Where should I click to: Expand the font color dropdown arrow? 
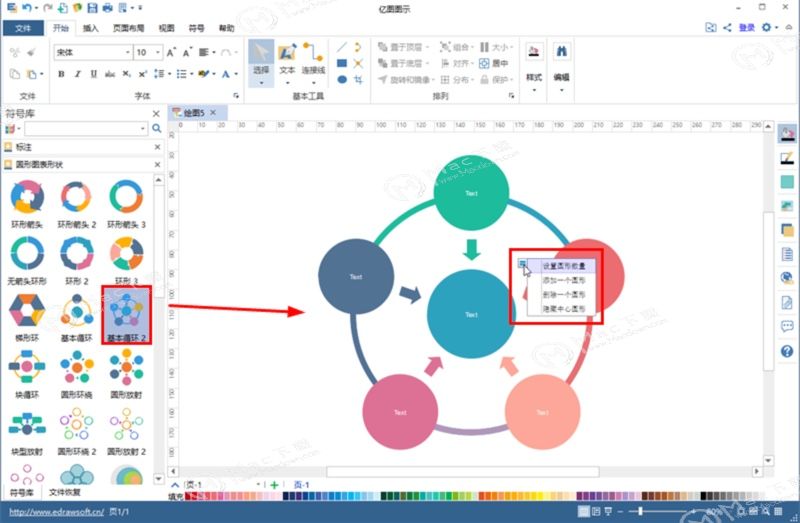pyautogui.click(x=236, y=74)
